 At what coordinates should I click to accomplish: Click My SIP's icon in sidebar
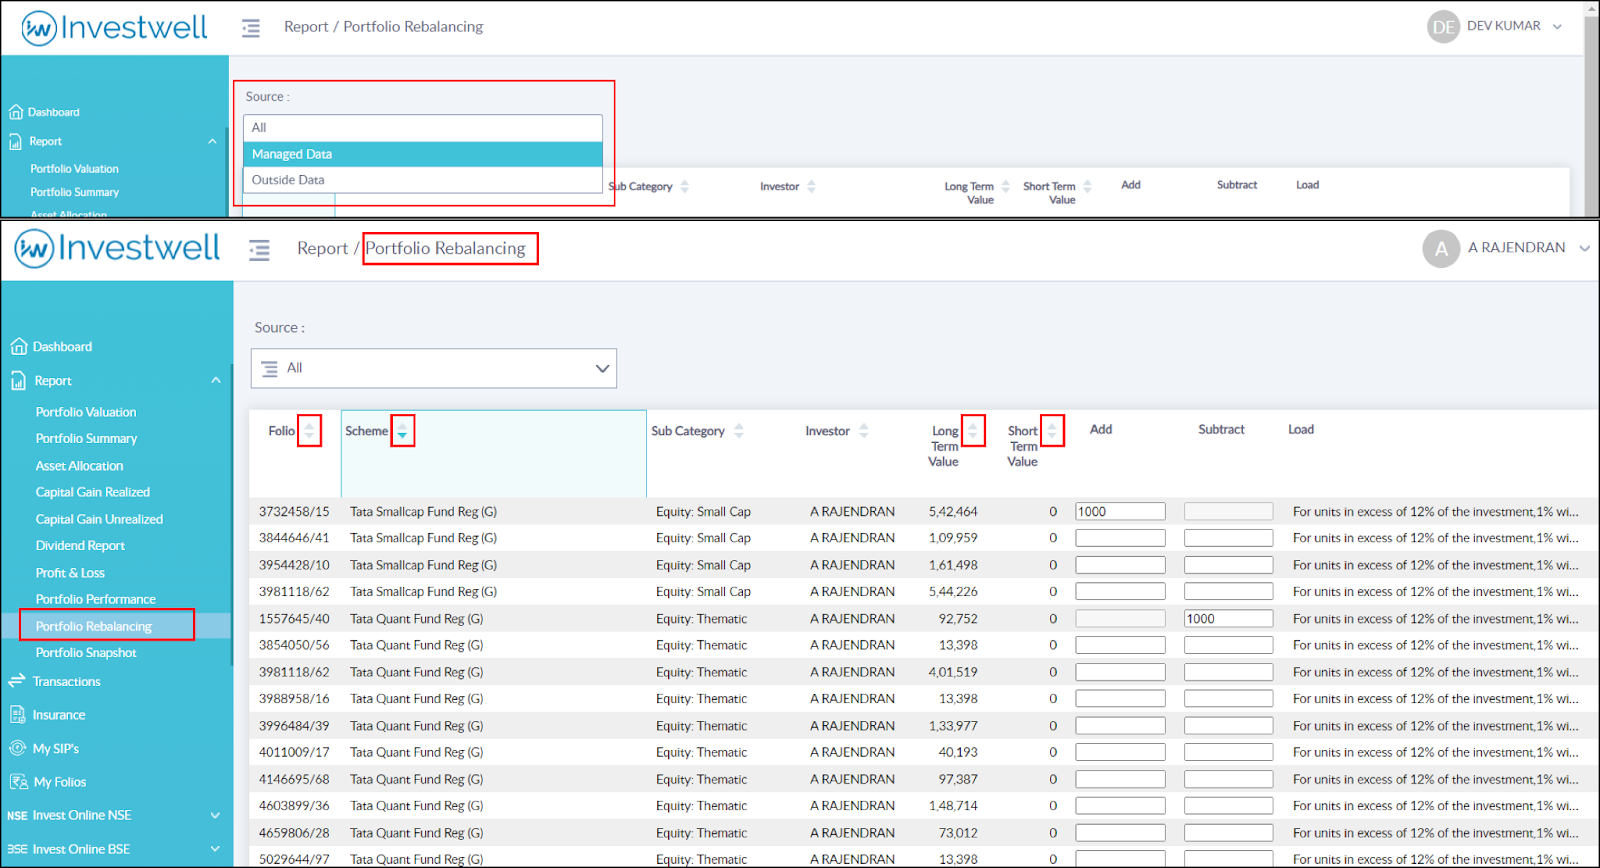coord(17,748)
